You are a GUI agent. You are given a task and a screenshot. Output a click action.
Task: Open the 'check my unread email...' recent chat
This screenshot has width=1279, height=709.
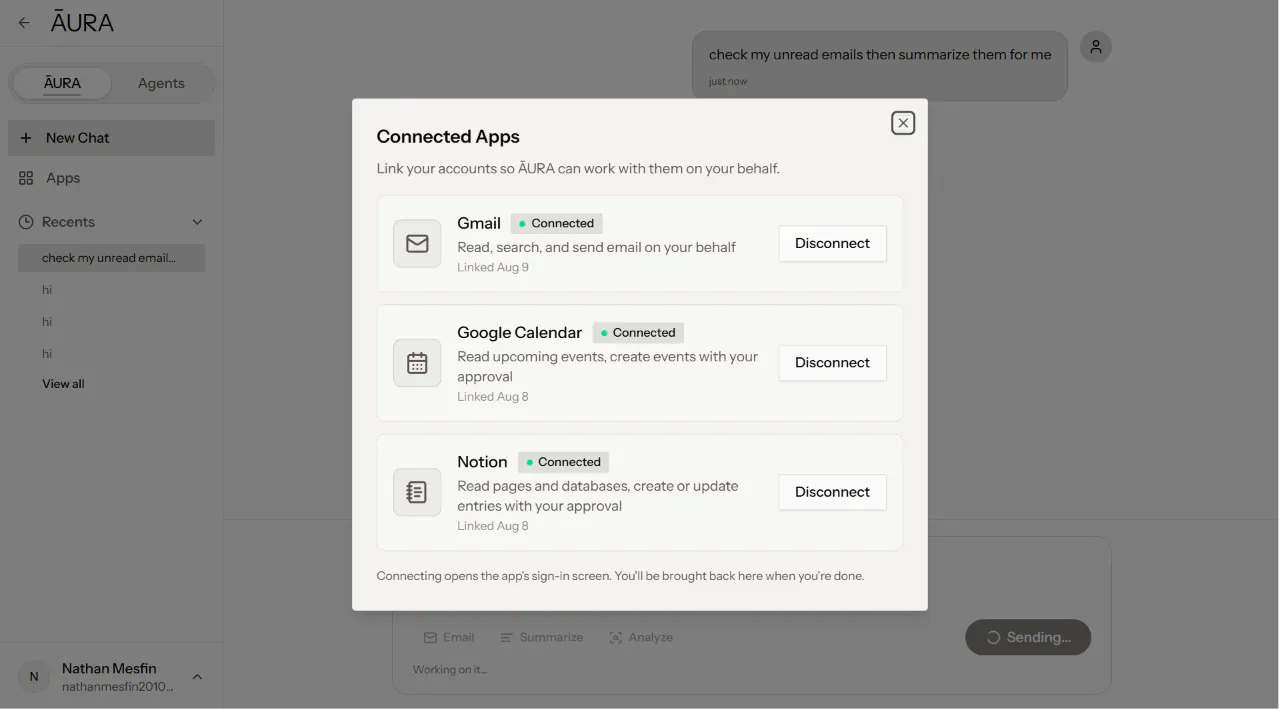click(x=111, y=258)
